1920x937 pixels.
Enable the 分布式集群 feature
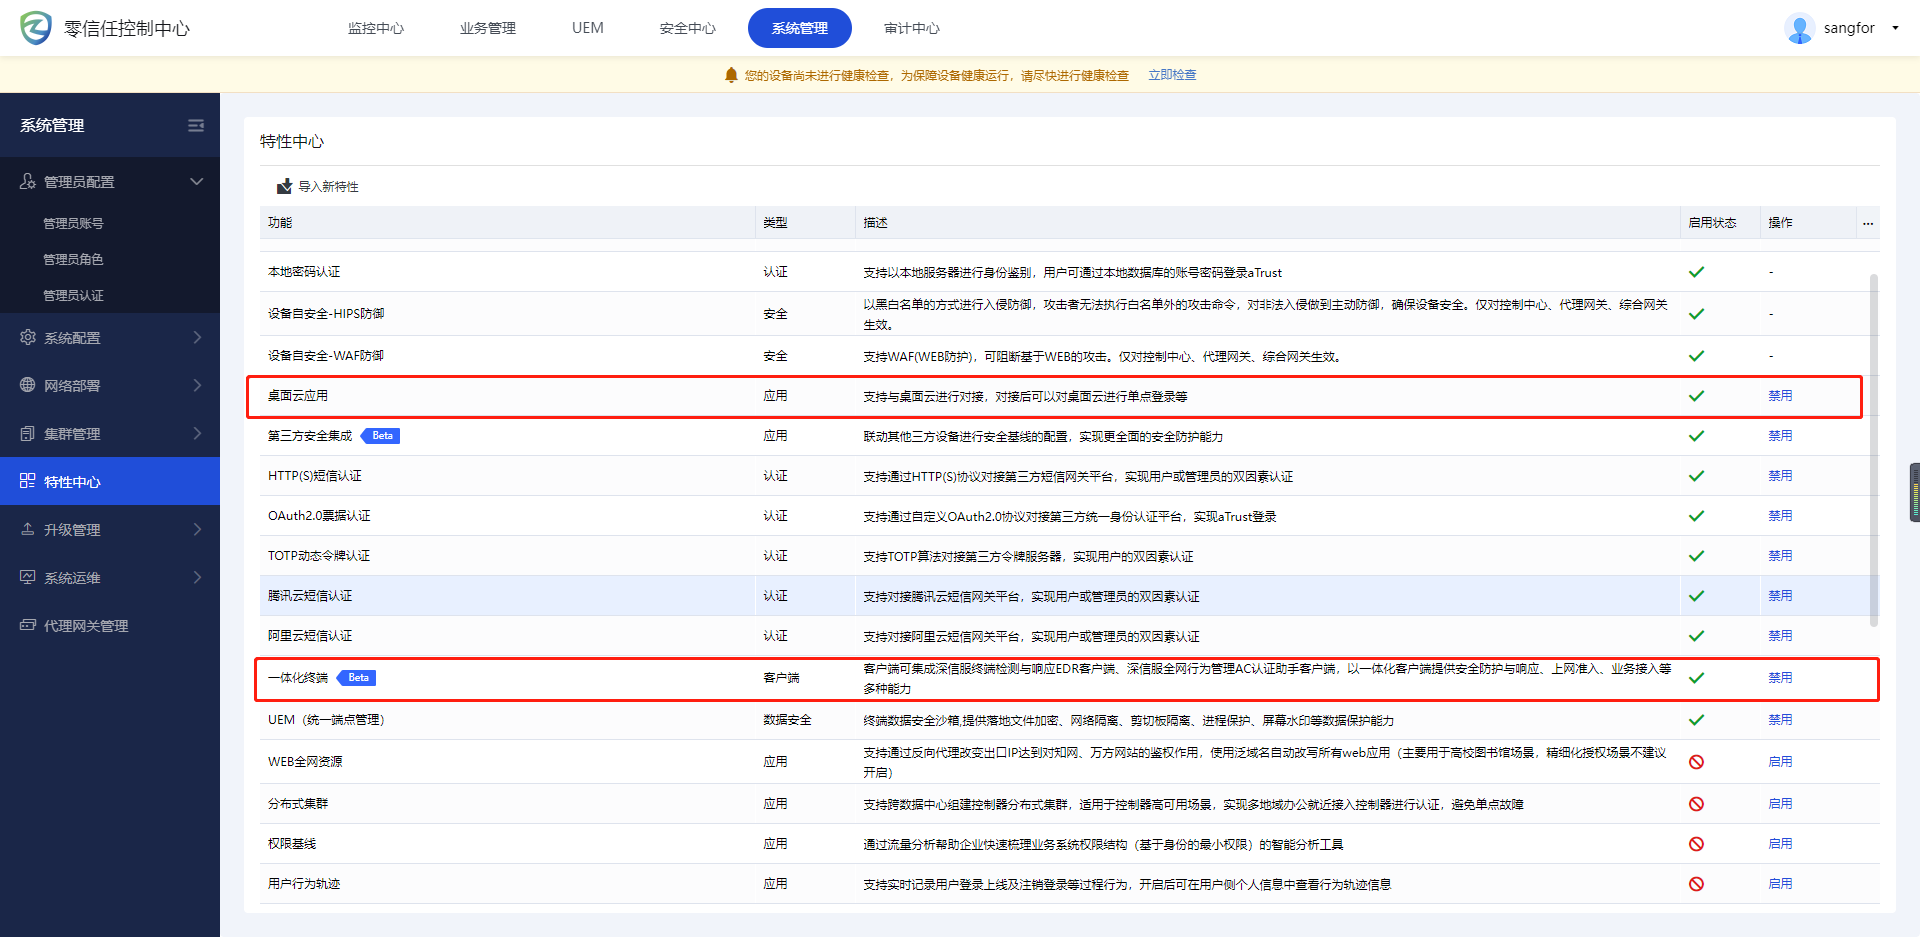[1780, 804]
